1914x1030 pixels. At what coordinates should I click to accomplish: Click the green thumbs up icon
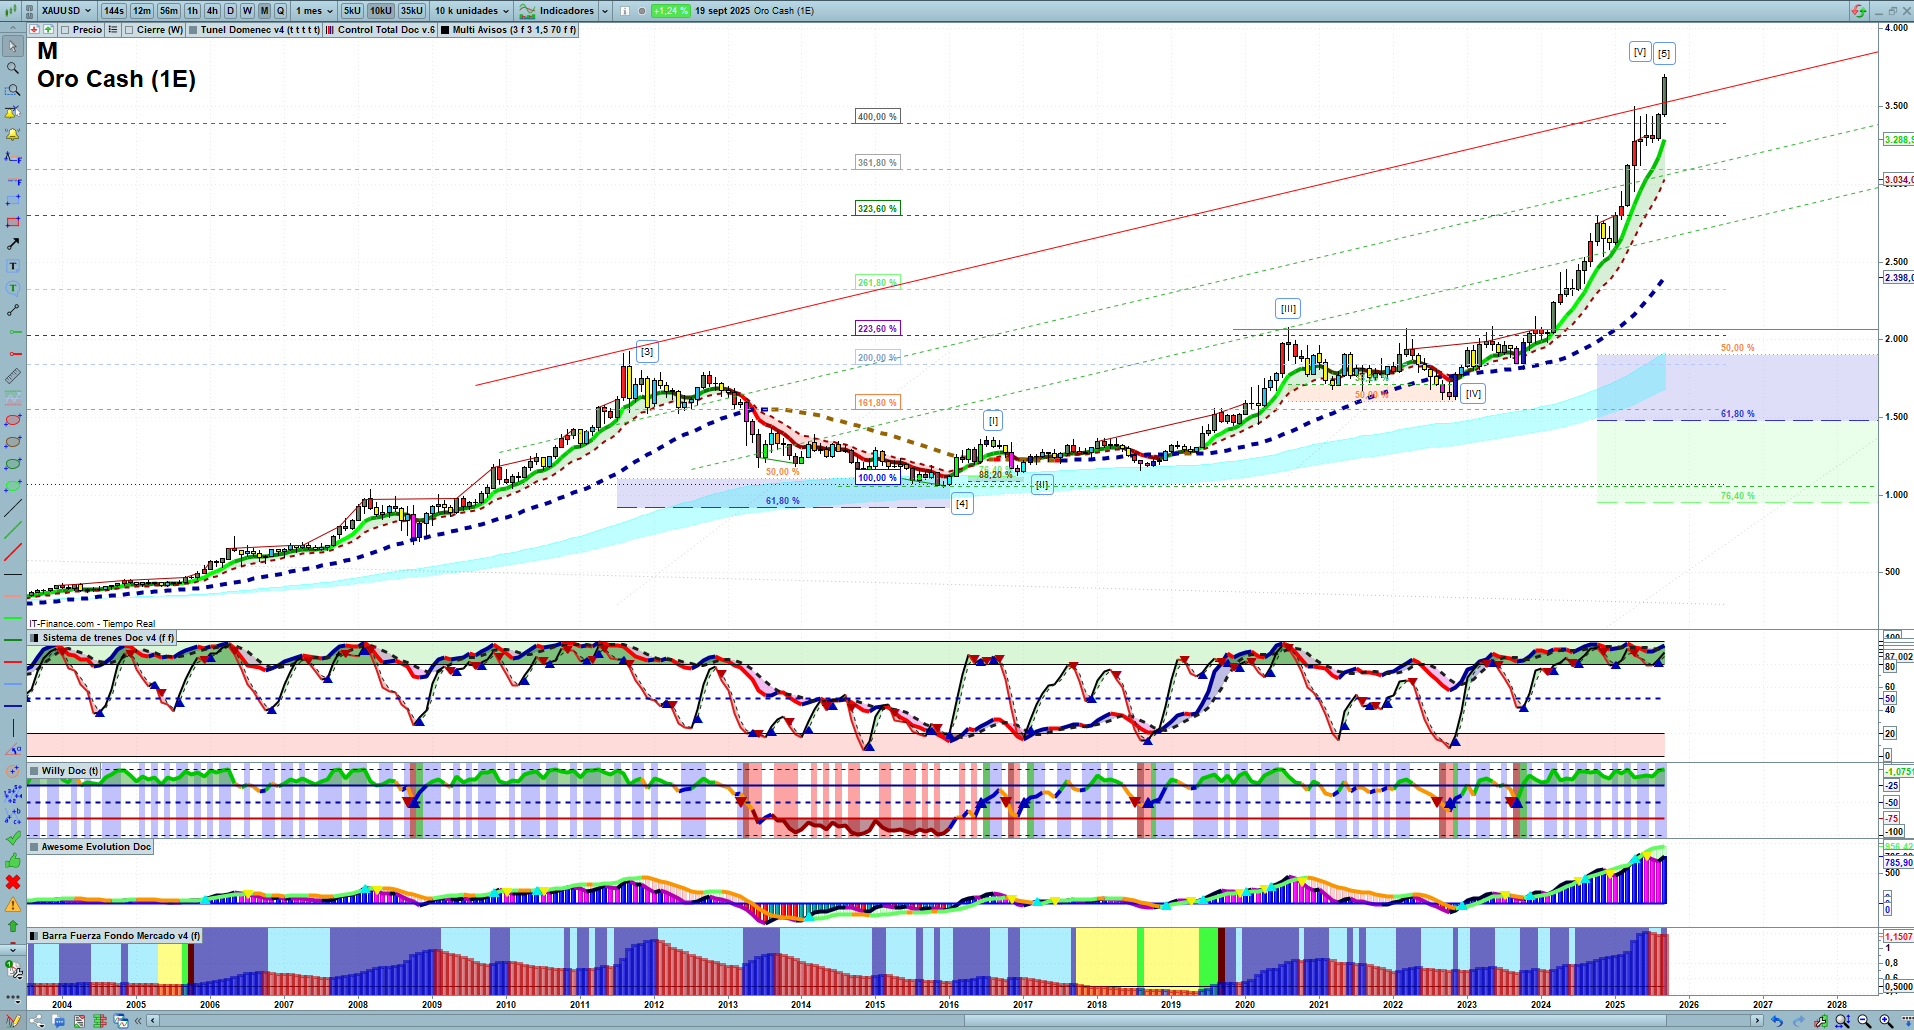coord(13,860)
